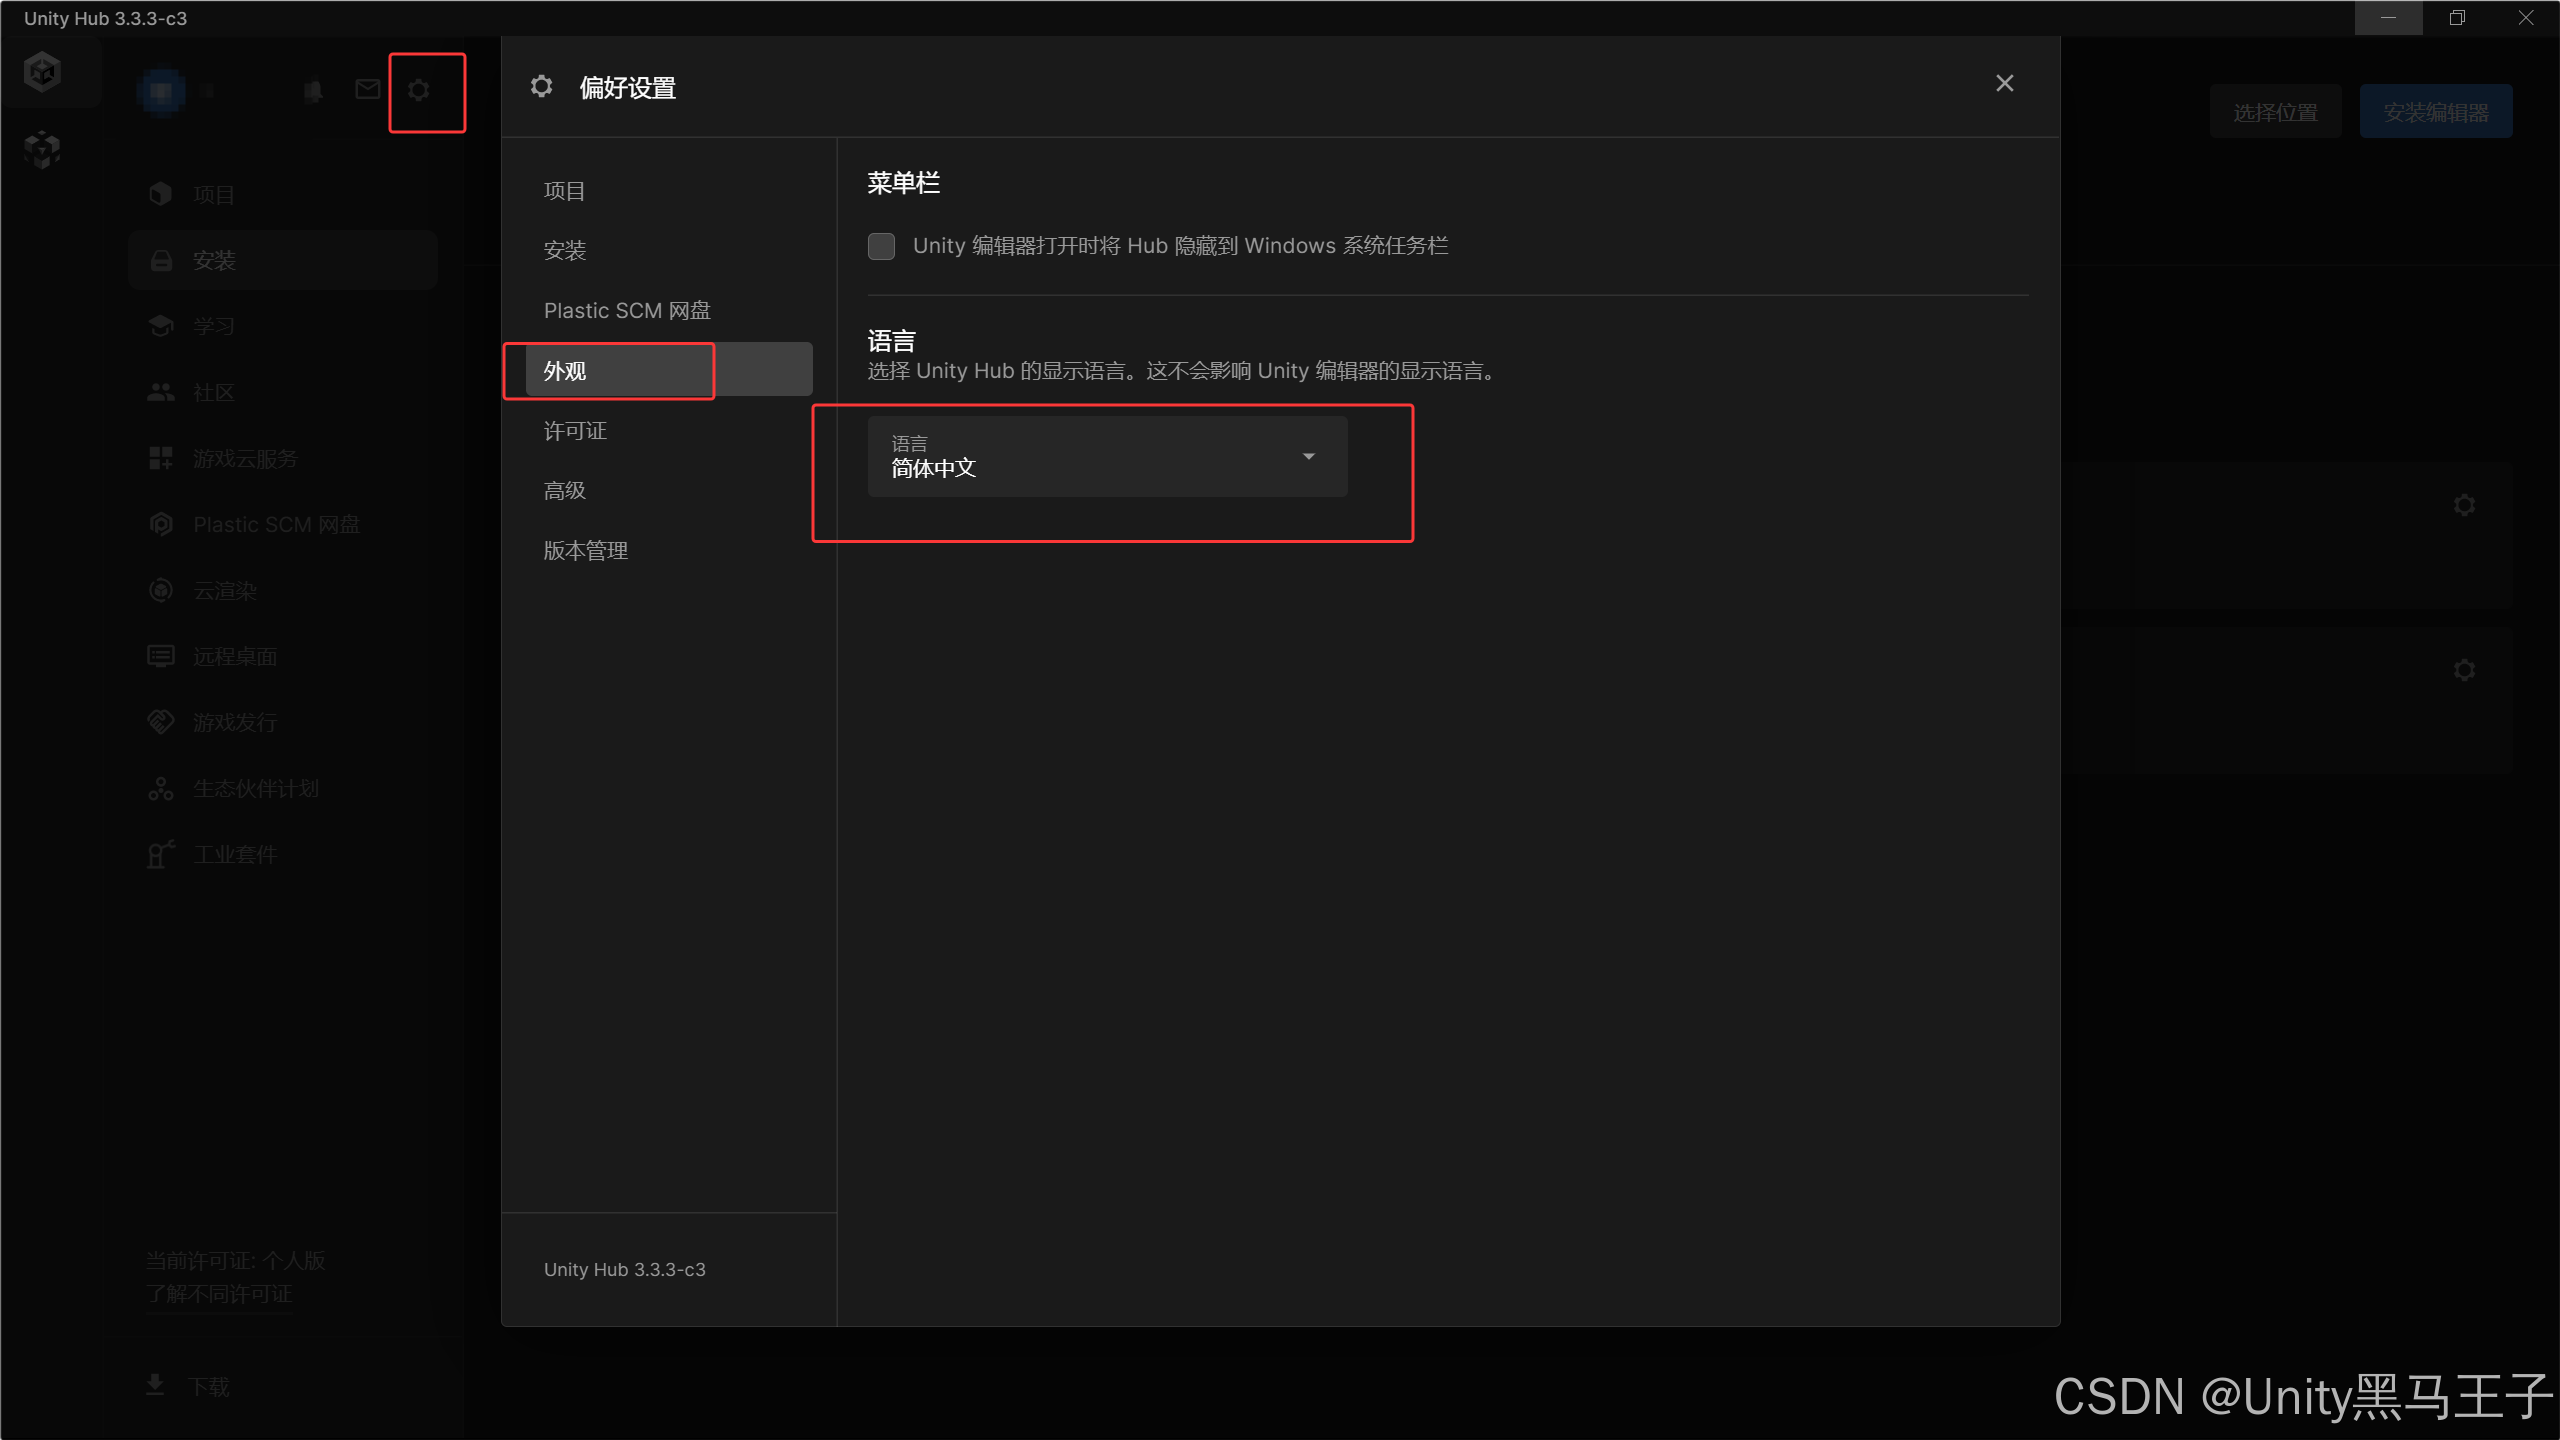Open 云渲染 in the main sidebar
The height and width of the screenshot is (1440, 2560).
283,590
